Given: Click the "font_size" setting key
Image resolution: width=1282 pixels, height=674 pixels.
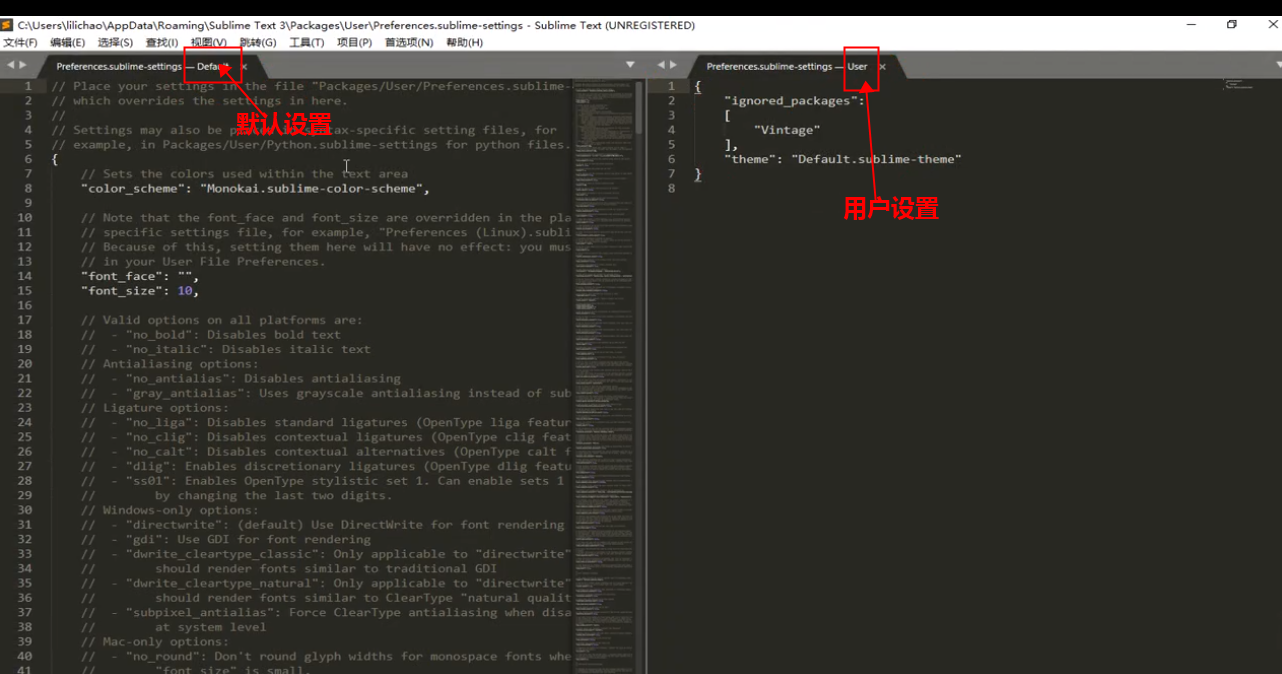Looking at the screenshot, I should pyautogui.click(x=121, y=291).
